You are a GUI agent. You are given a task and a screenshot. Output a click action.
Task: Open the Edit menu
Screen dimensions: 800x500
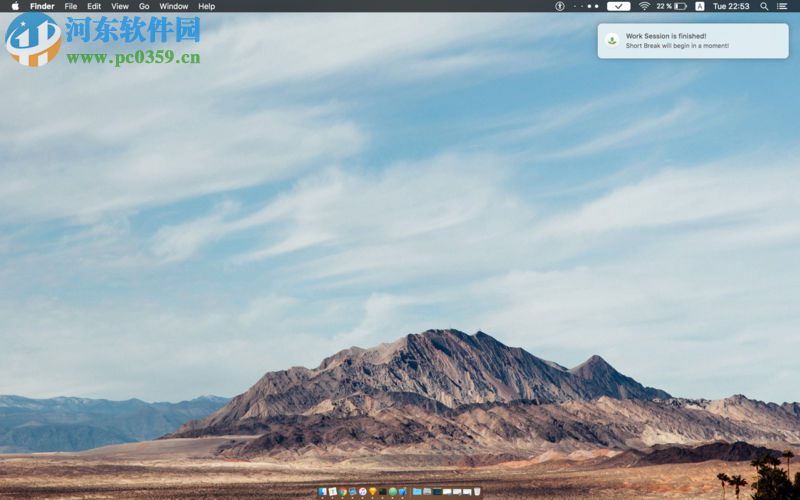point(94,6)
